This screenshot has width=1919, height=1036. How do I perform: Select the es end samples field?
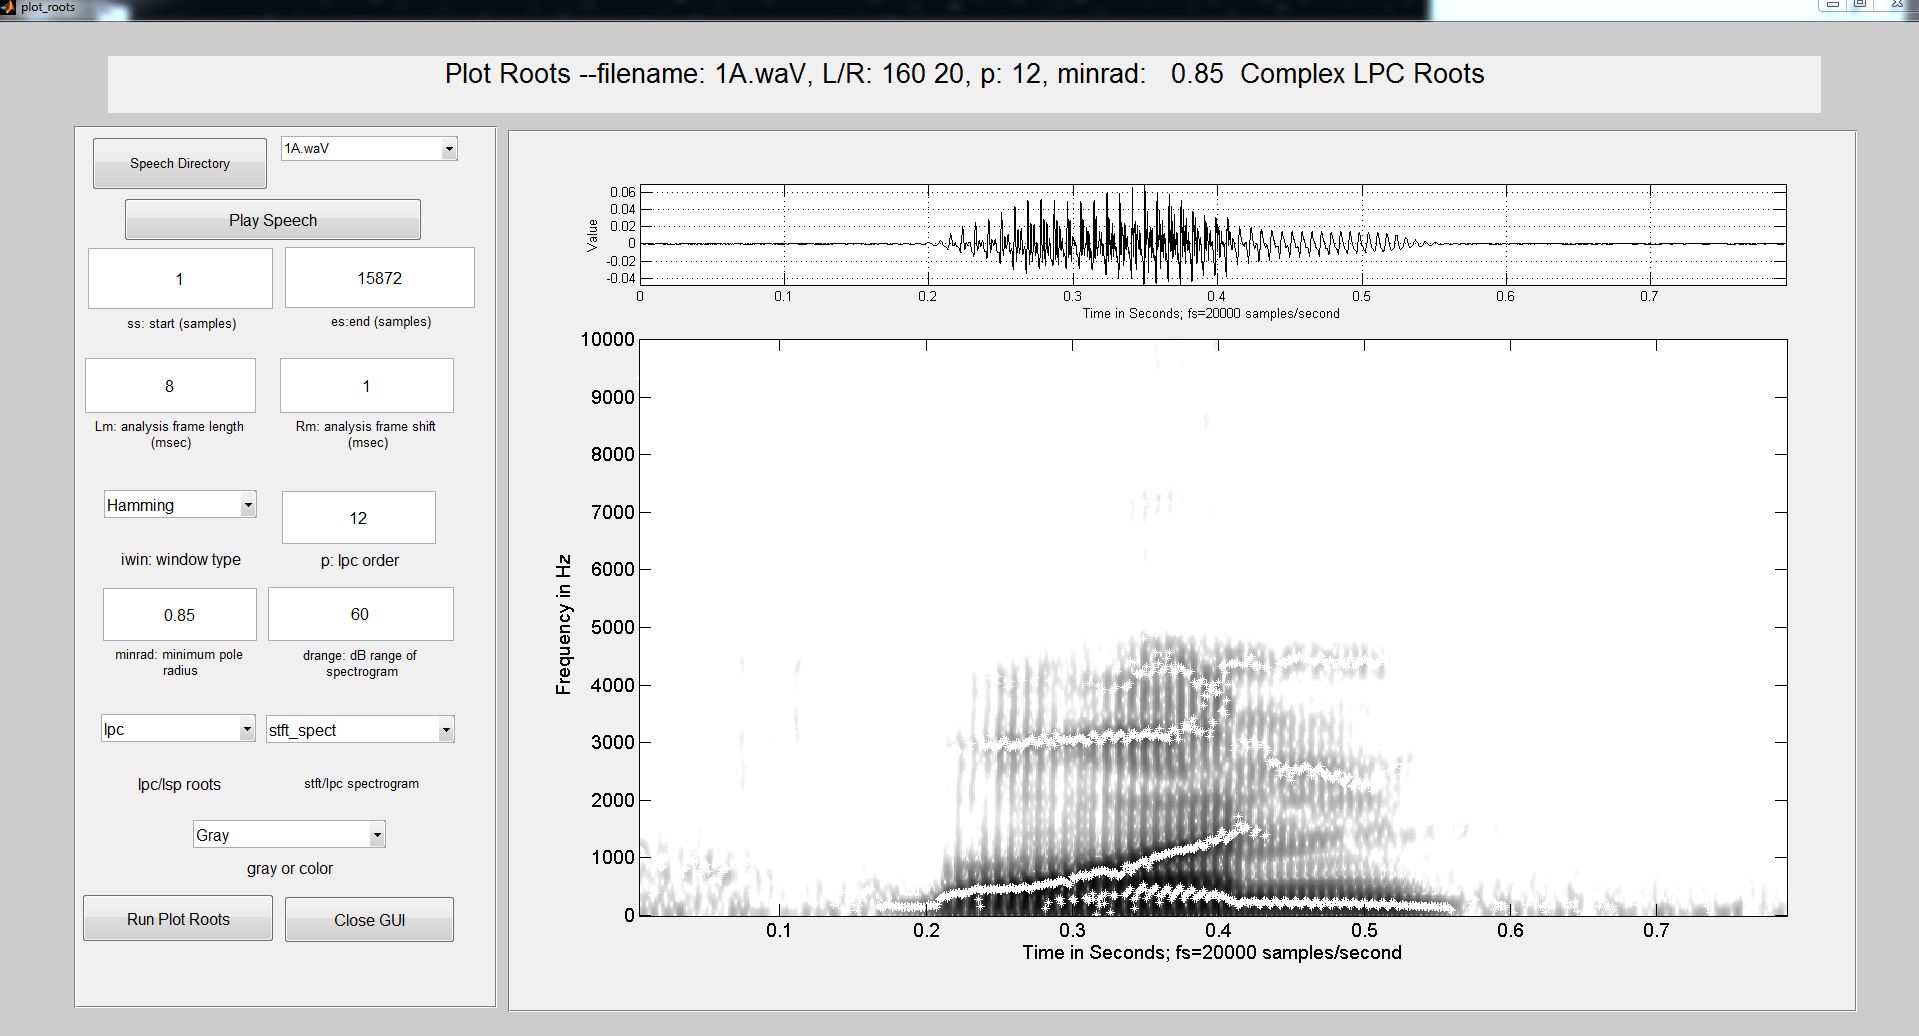click(x=380, y=278)
